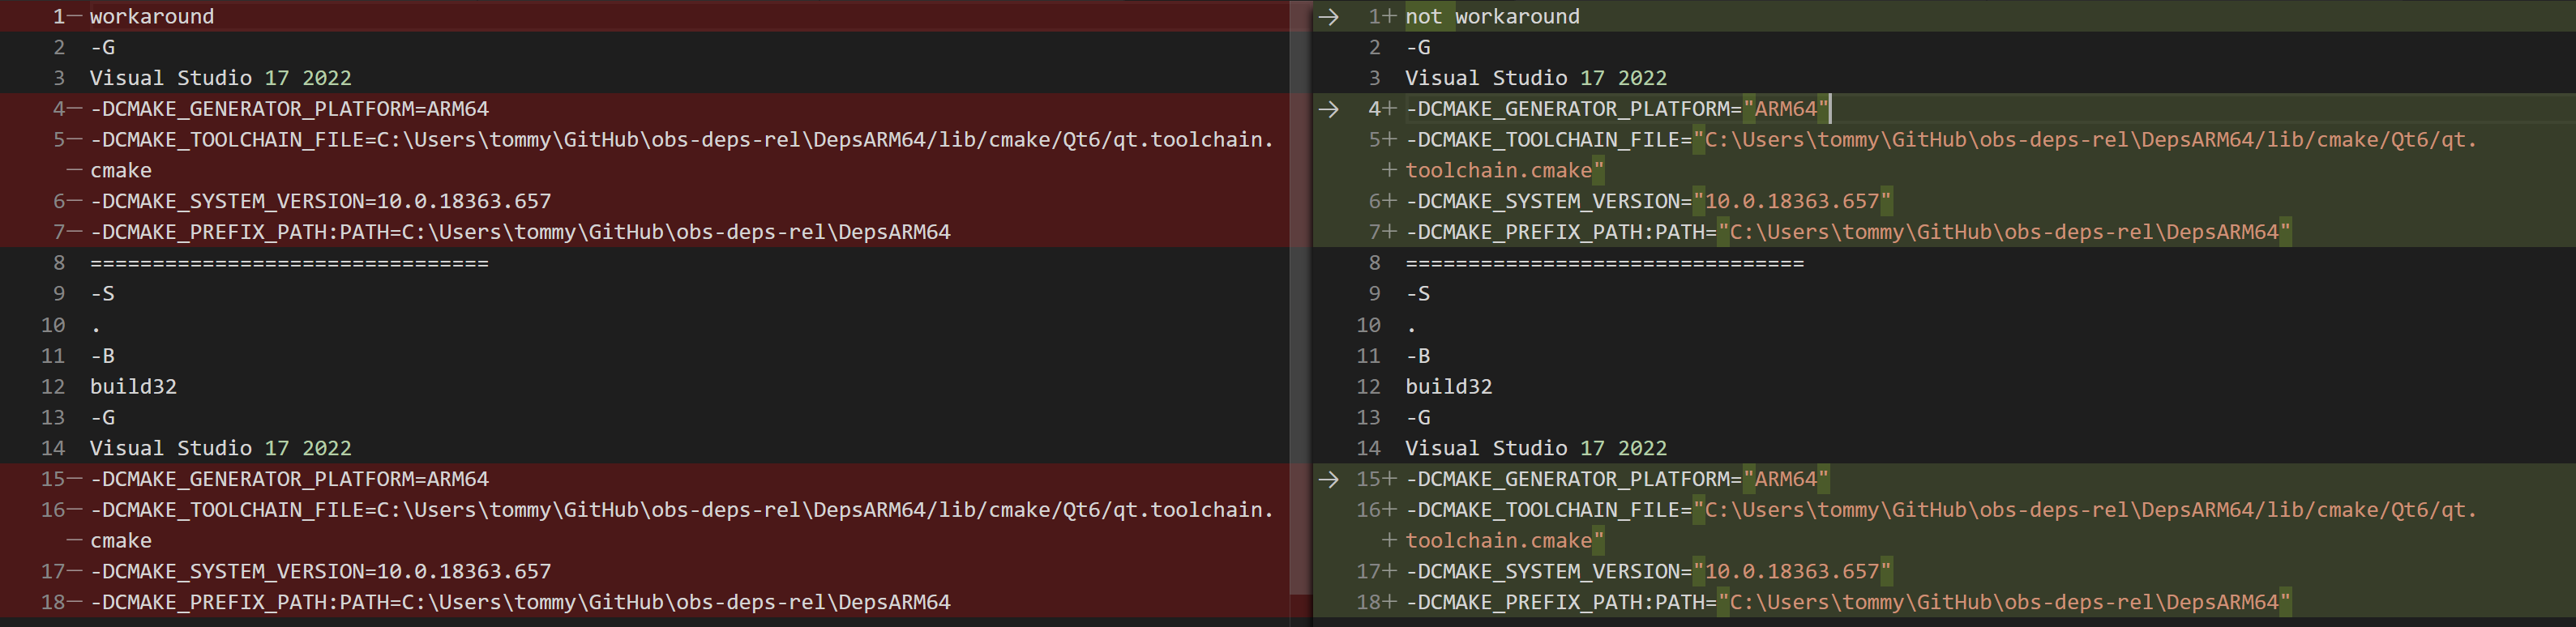The image size is (2576, 627).
Task: Click the "." on line 10 of modified pane
Action: point(1411,328)
